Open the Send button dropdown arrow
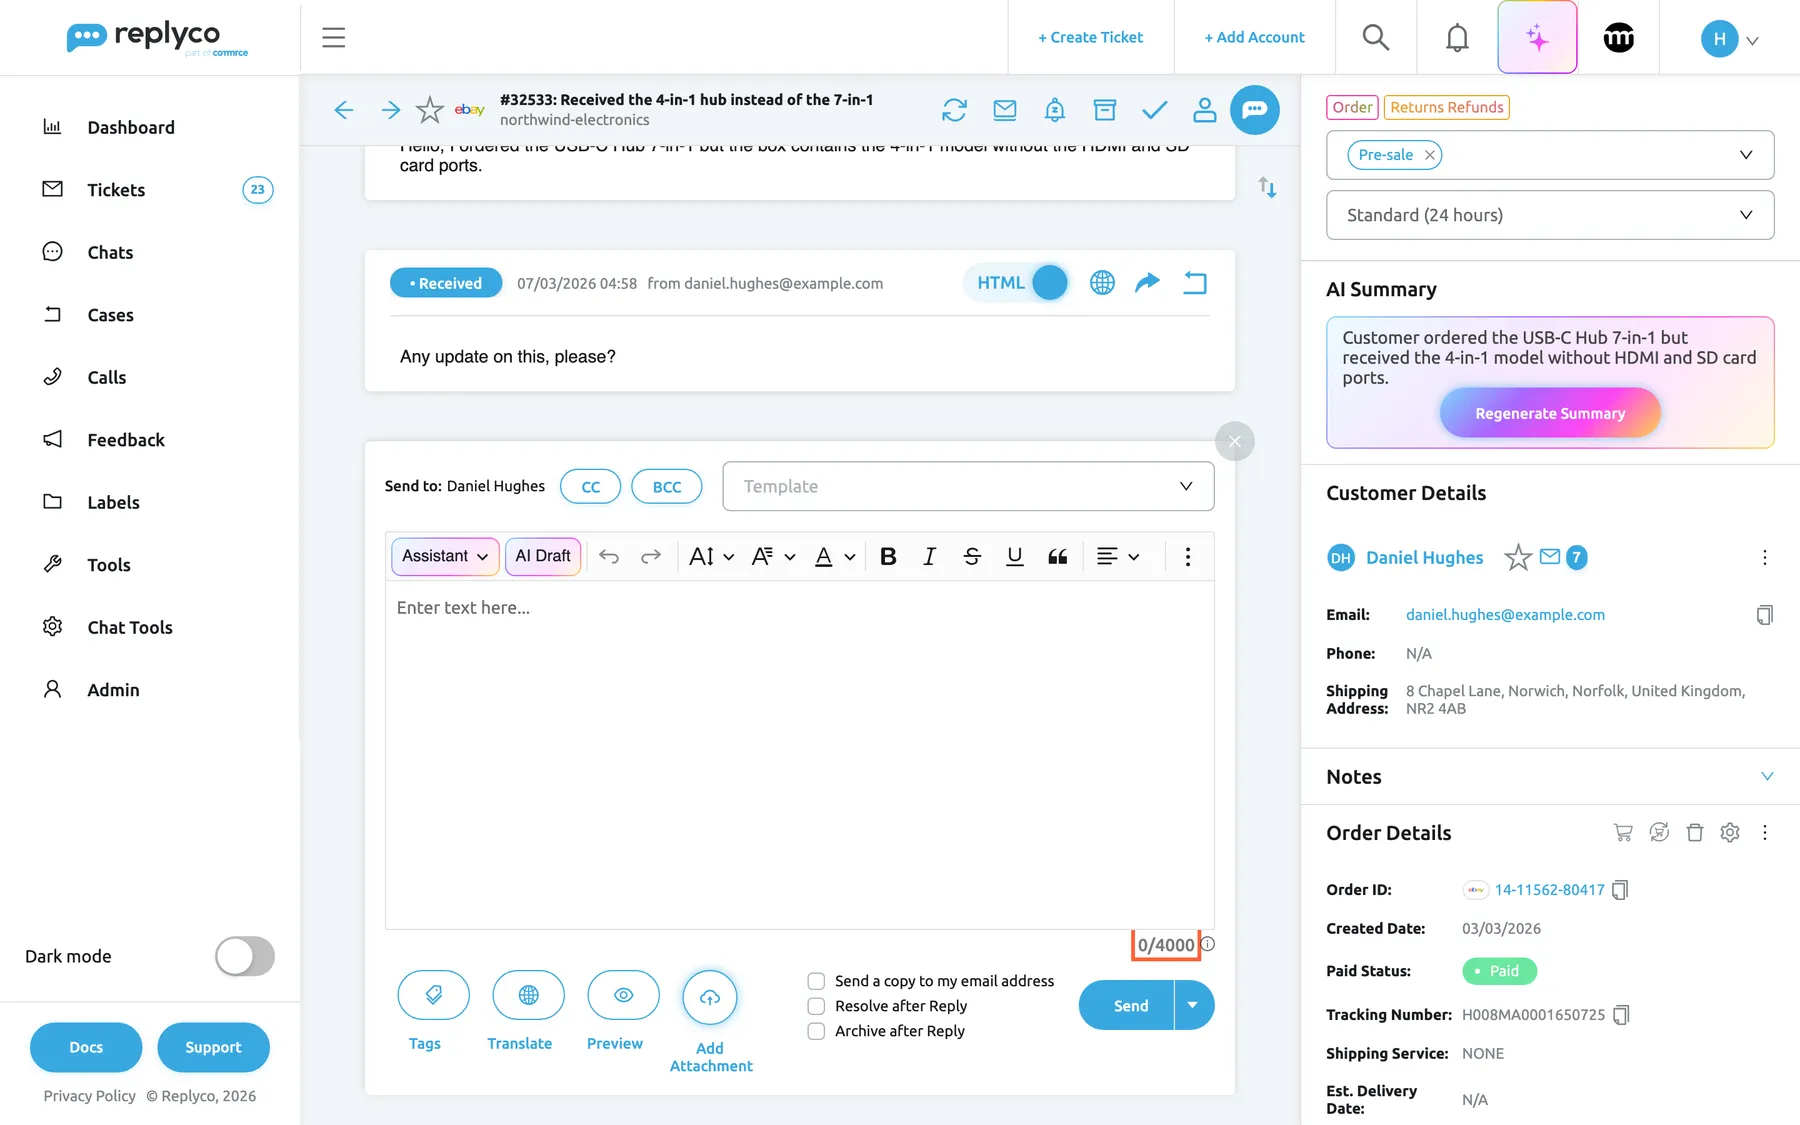Screen dimensions: 1800x1125 click(1193, 1005)
